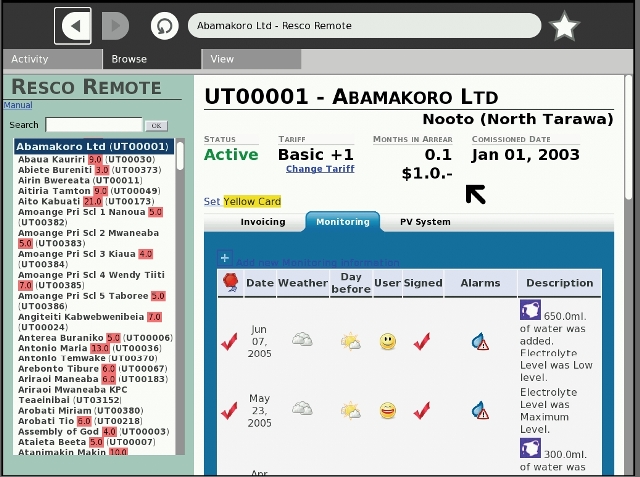This screenshot has width=640, height=477.
Task: Open the Manual link
Action: 18,105
